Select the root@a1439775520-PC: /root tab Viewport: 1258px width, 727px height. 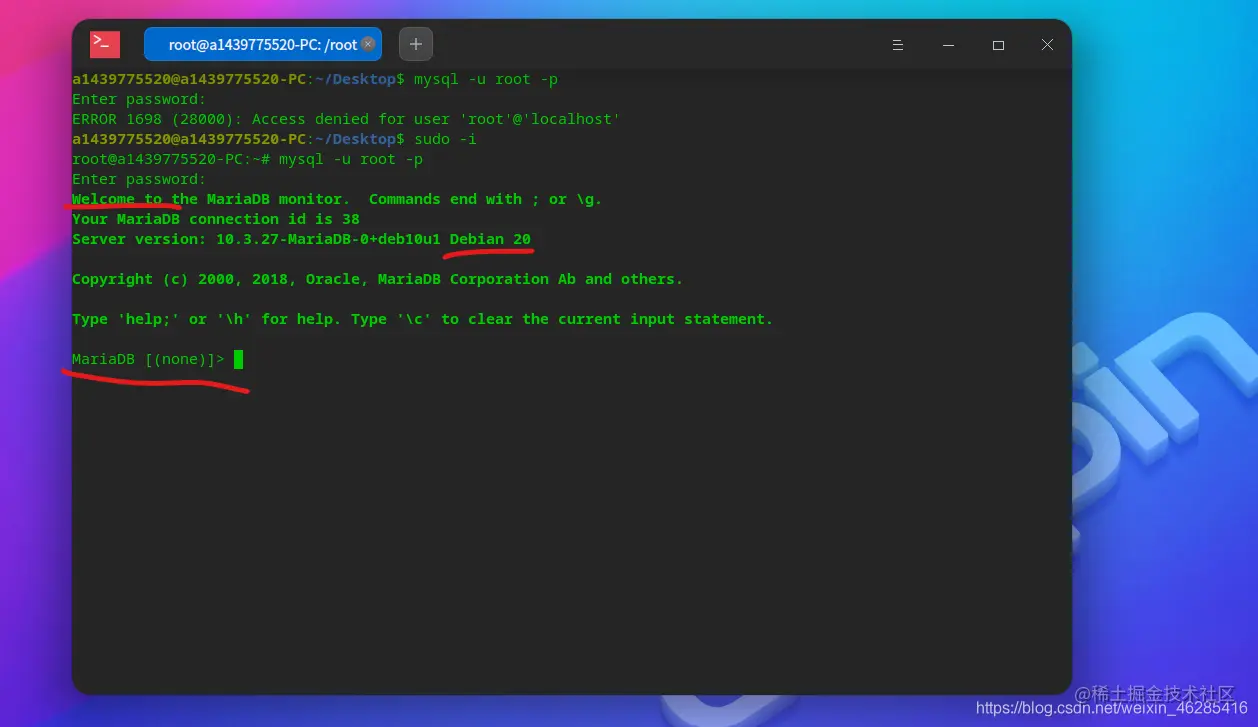pyautogui.click(x=263, y=44)
